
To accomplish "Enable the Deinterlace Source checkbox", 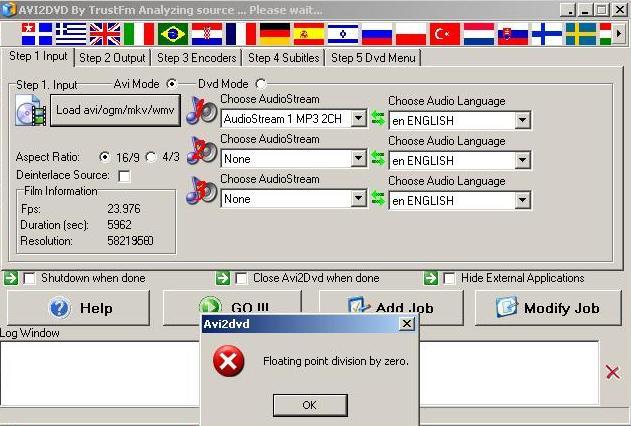I will tap(124, 176).
